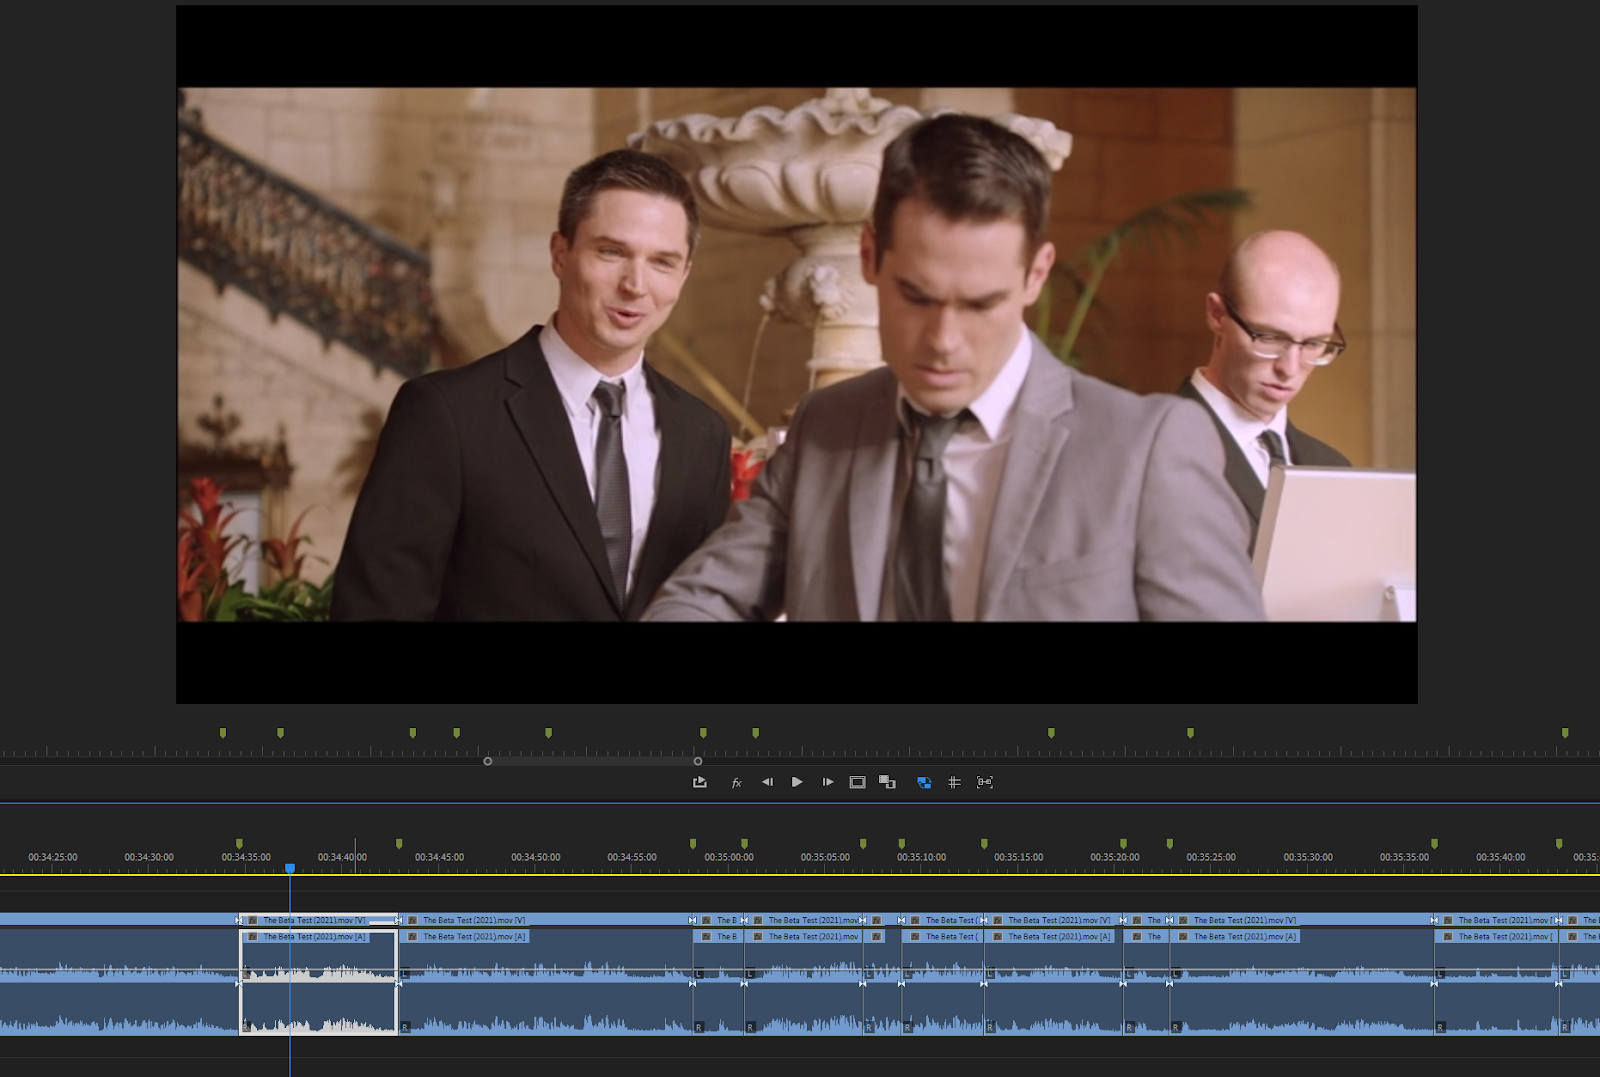1600x1077 pixels.
Task: Click the video frame in the Program Monitor
Action: [x=797, y=355]
